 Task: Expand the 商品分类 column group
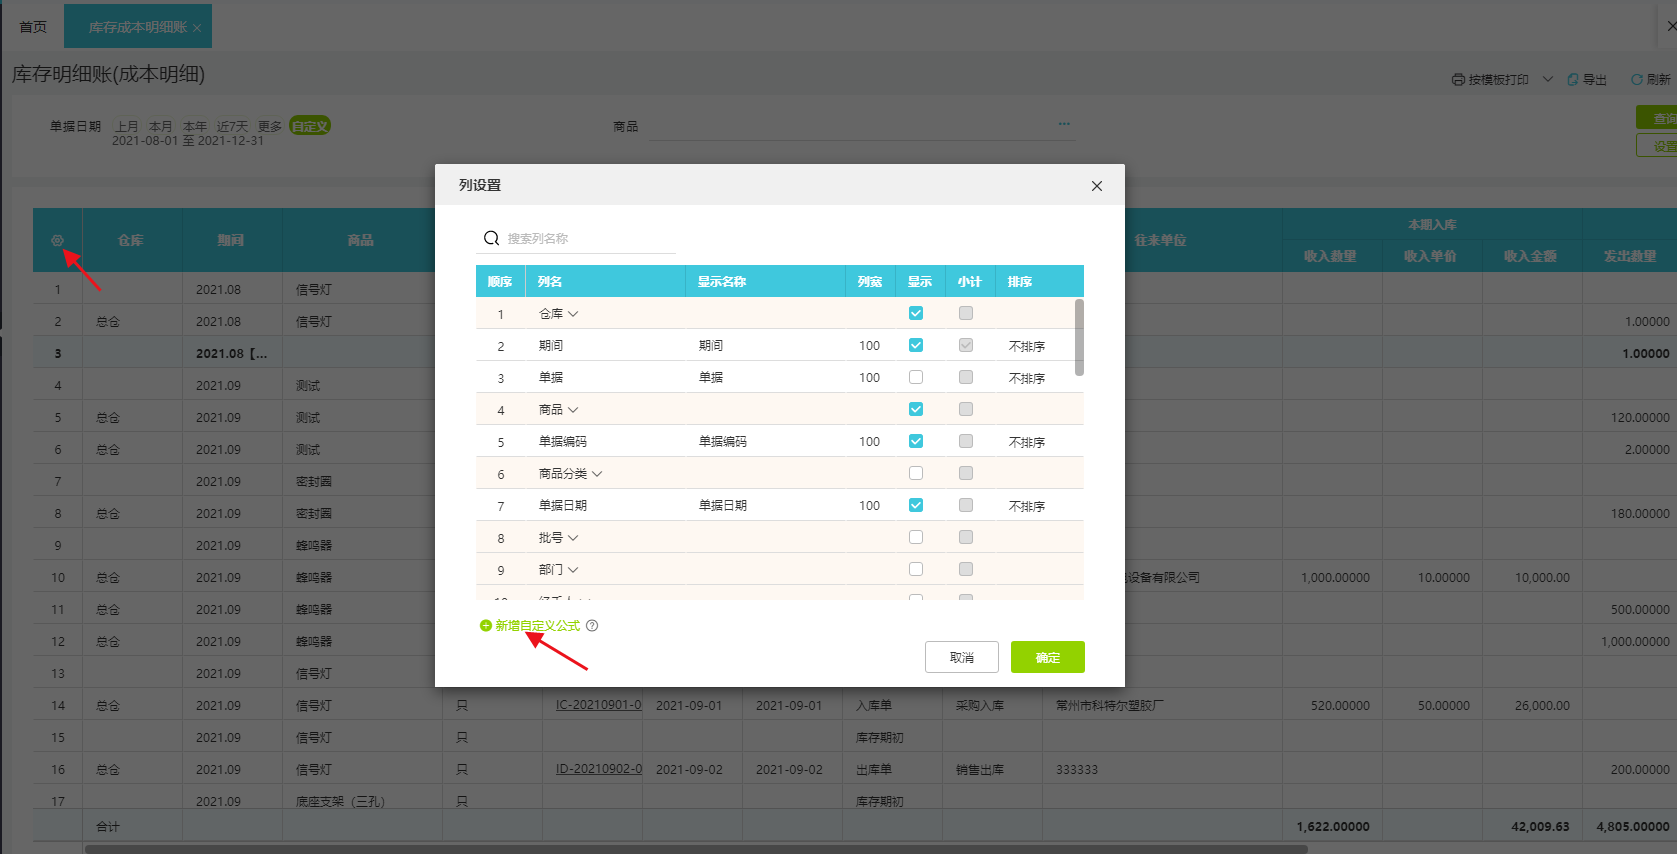(597, 474)
